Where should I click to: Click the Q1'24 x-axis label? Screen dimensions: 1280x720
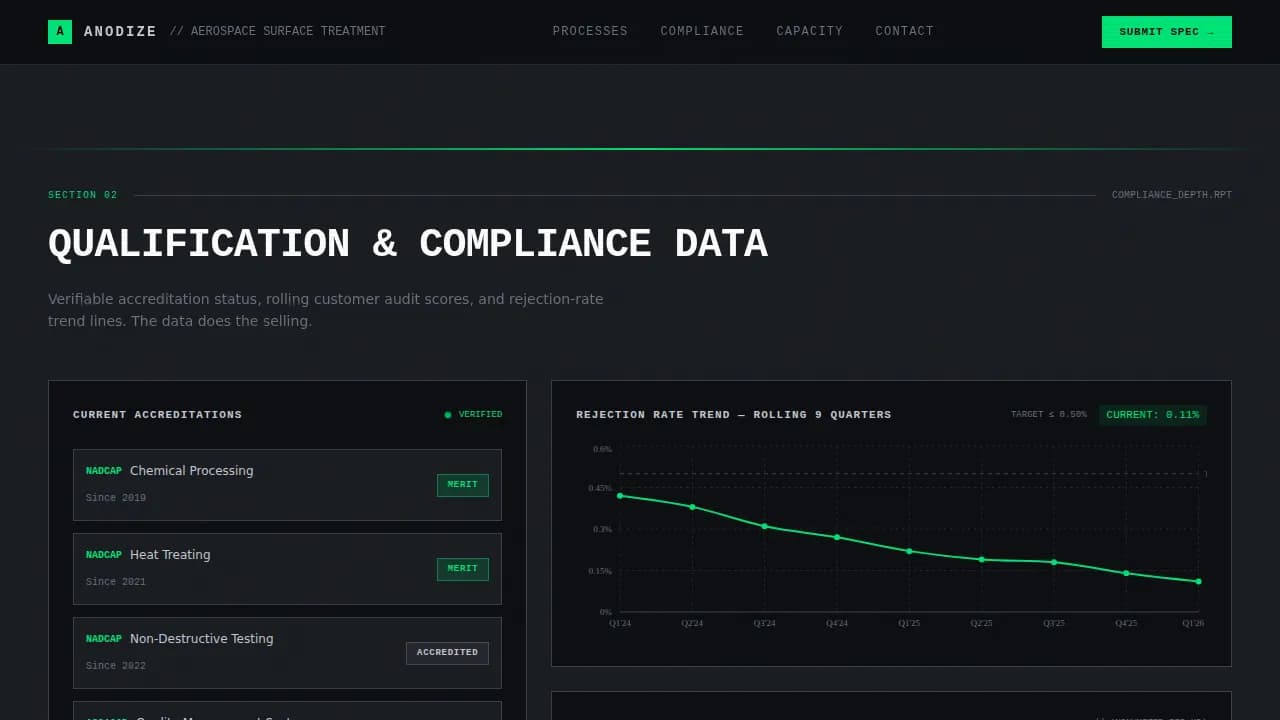(x=620, y=623)
